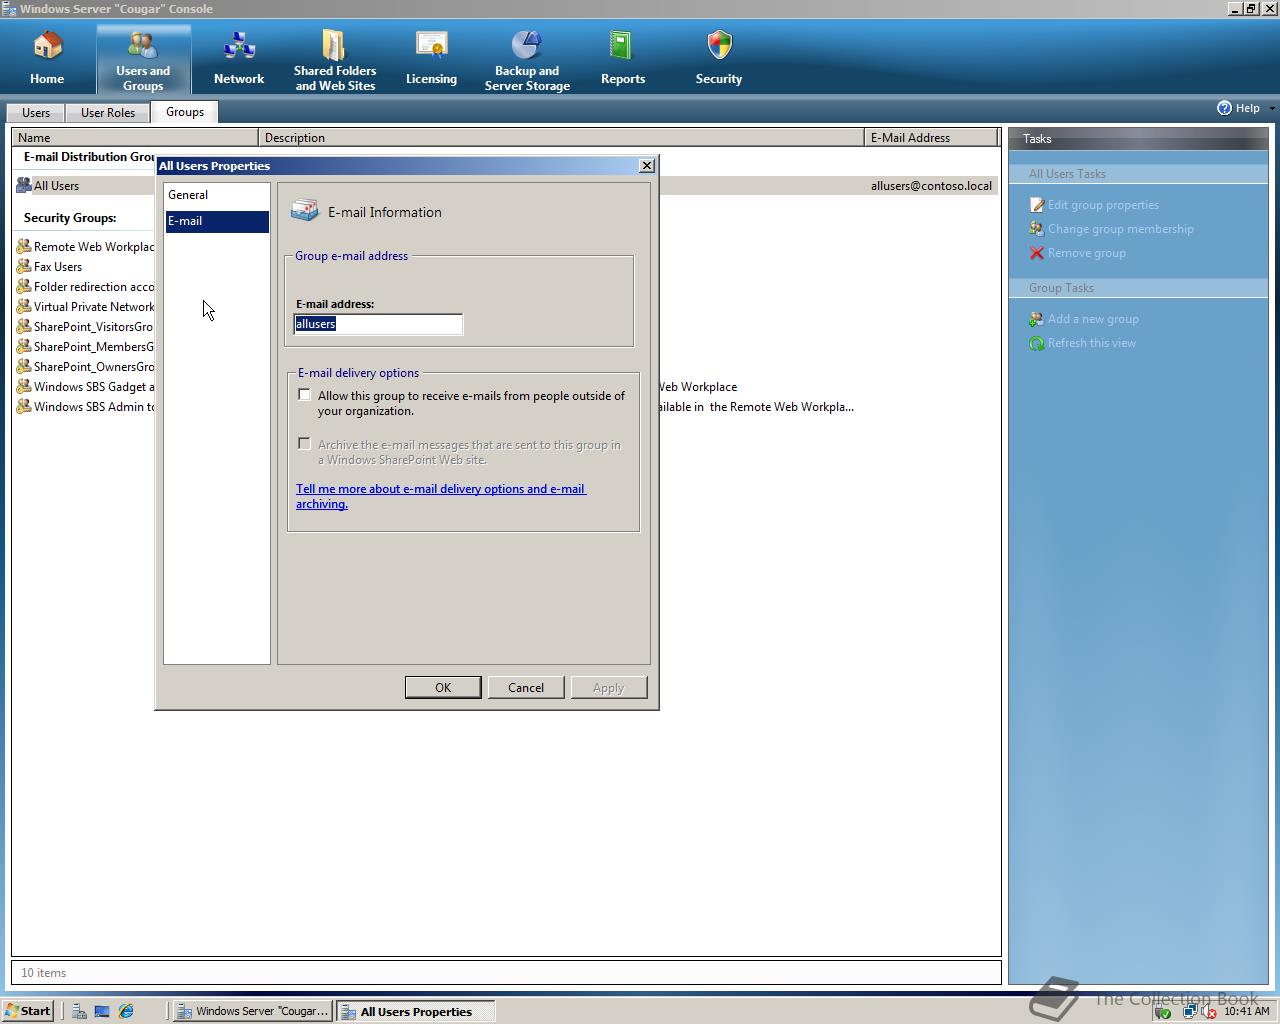This screenshot has height=1024, width=1280.
Task: Click the system clock showing 10:41 AM
Action: tap(1246, 1011)
